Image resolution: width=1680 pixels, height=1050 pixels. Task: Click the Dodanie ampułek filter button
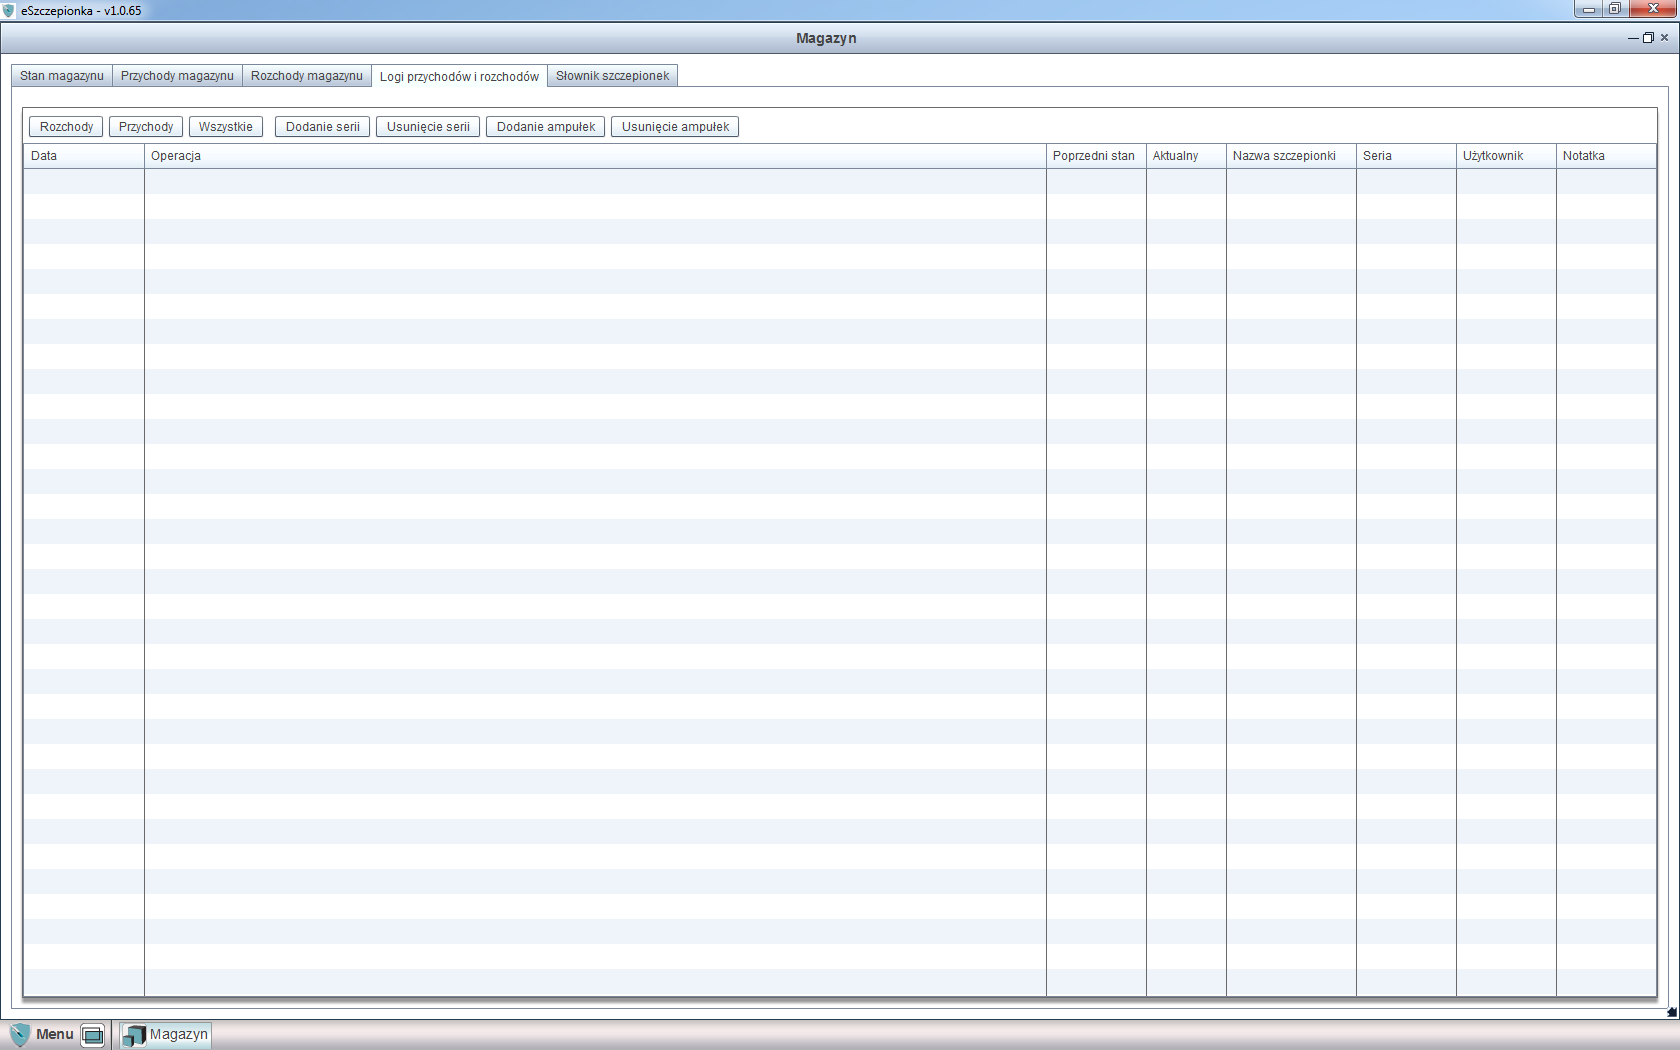click(x=546, y=127)
